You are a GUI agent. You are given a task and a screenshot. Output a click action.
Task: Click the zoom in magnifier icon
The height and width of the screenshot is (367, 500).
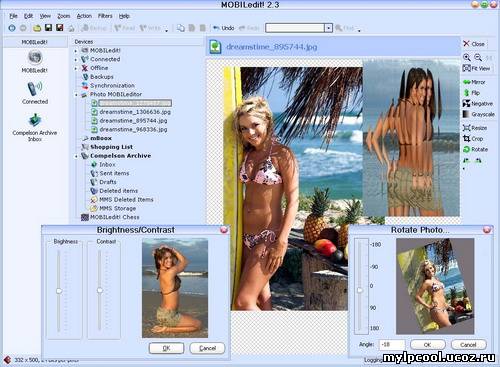[467, 57]
